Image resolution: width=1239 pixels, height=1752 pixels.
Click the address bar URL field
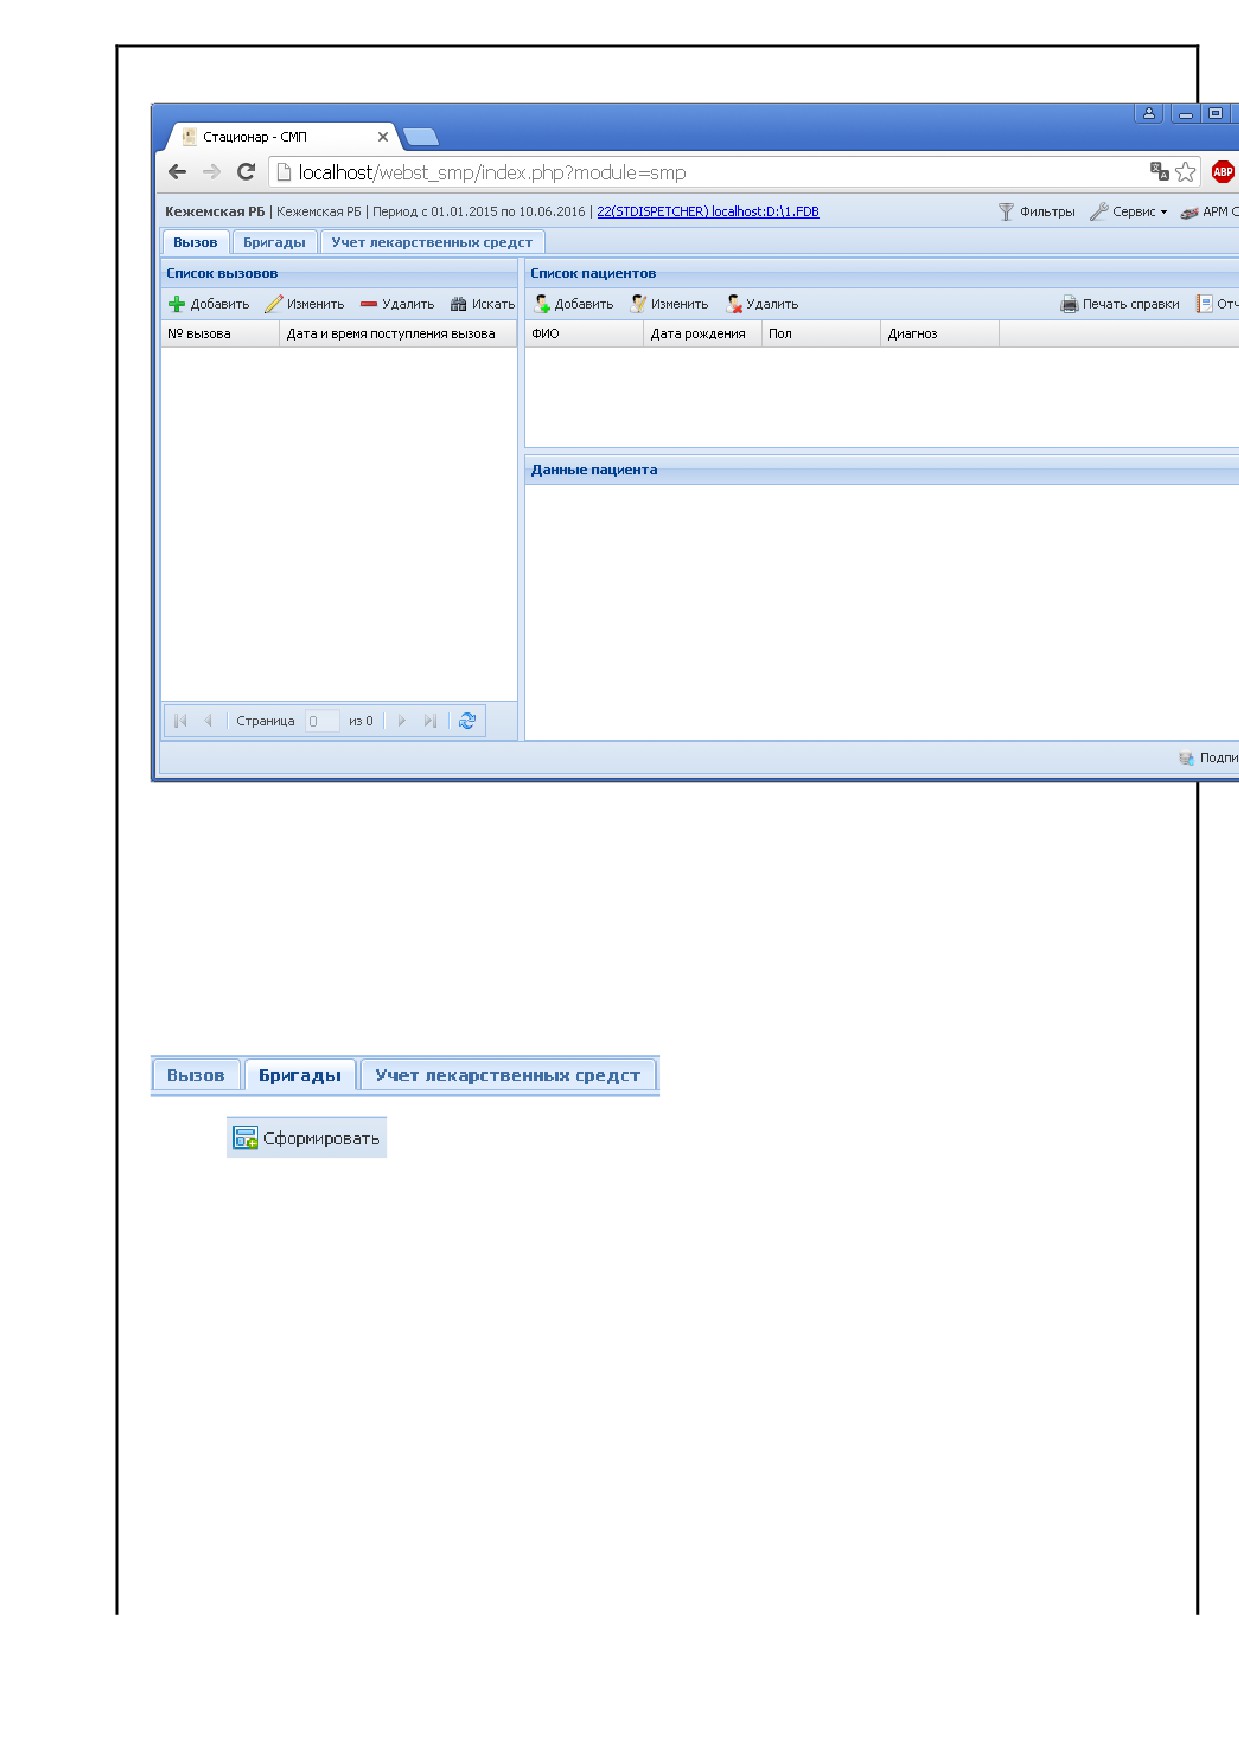pyautogui.click(x=710, y=172)
